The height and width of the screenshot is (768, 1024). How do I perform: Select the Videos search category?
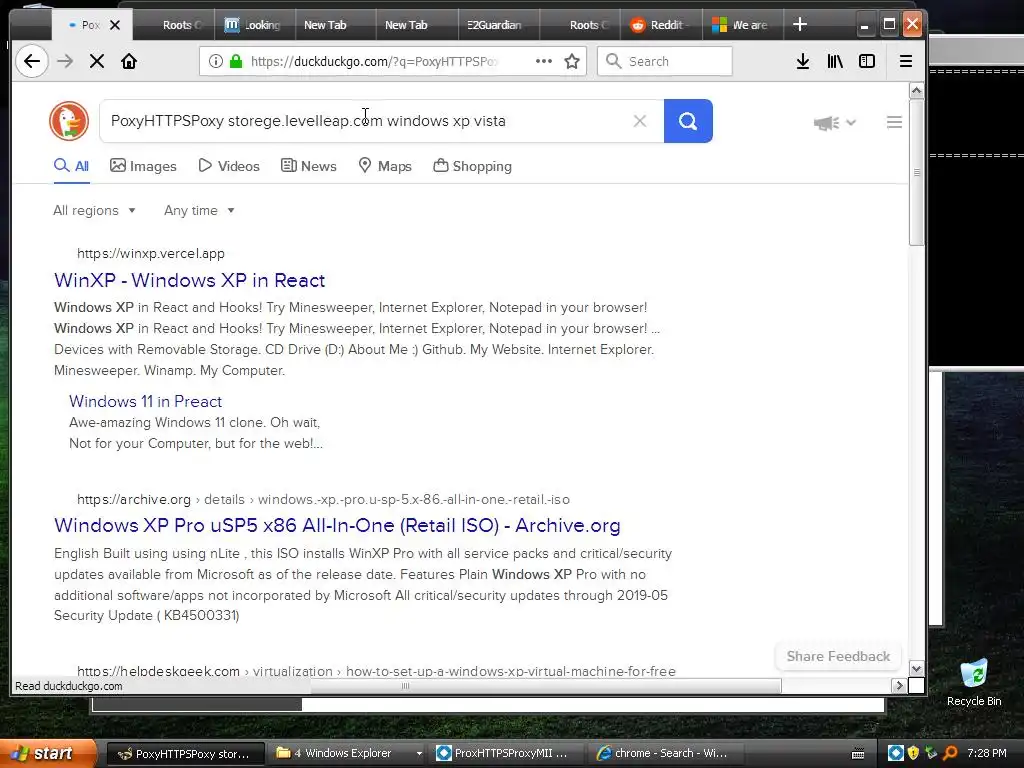[x=229, y=166]
